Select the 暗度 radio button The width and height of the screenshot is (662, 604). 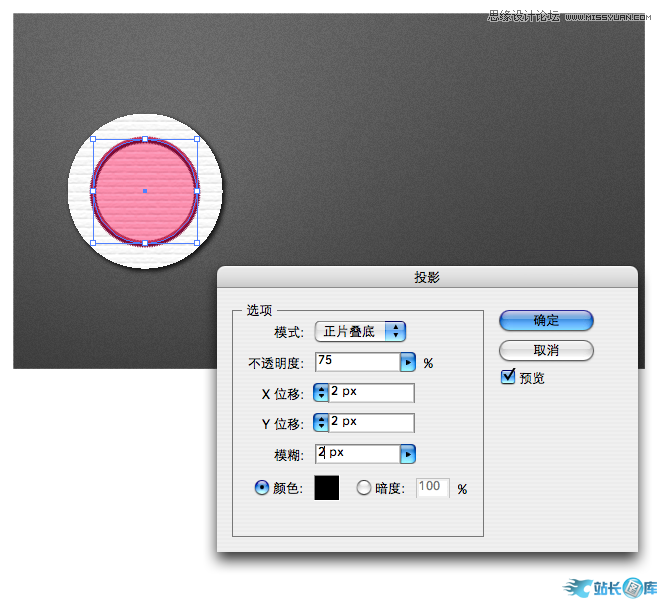pos(363,488)
